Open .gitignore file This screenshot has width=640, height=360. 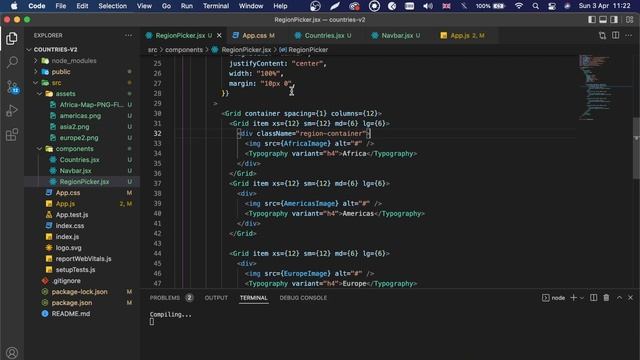66,281
